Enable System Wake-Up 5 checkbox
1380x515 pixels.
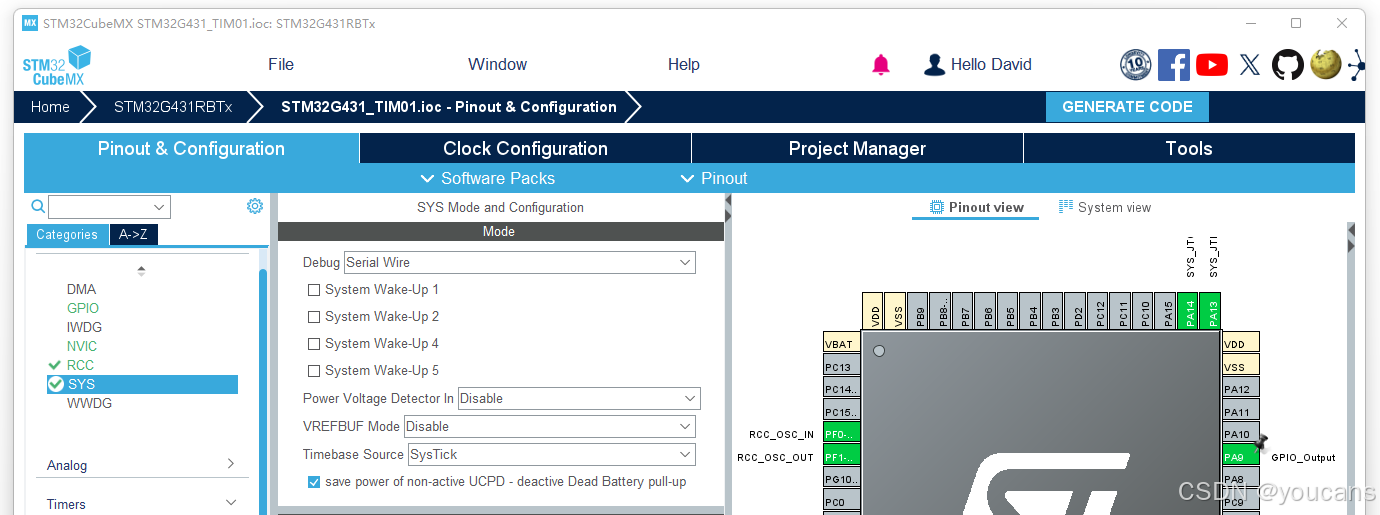pyautogui.click(x=314, y=371)
